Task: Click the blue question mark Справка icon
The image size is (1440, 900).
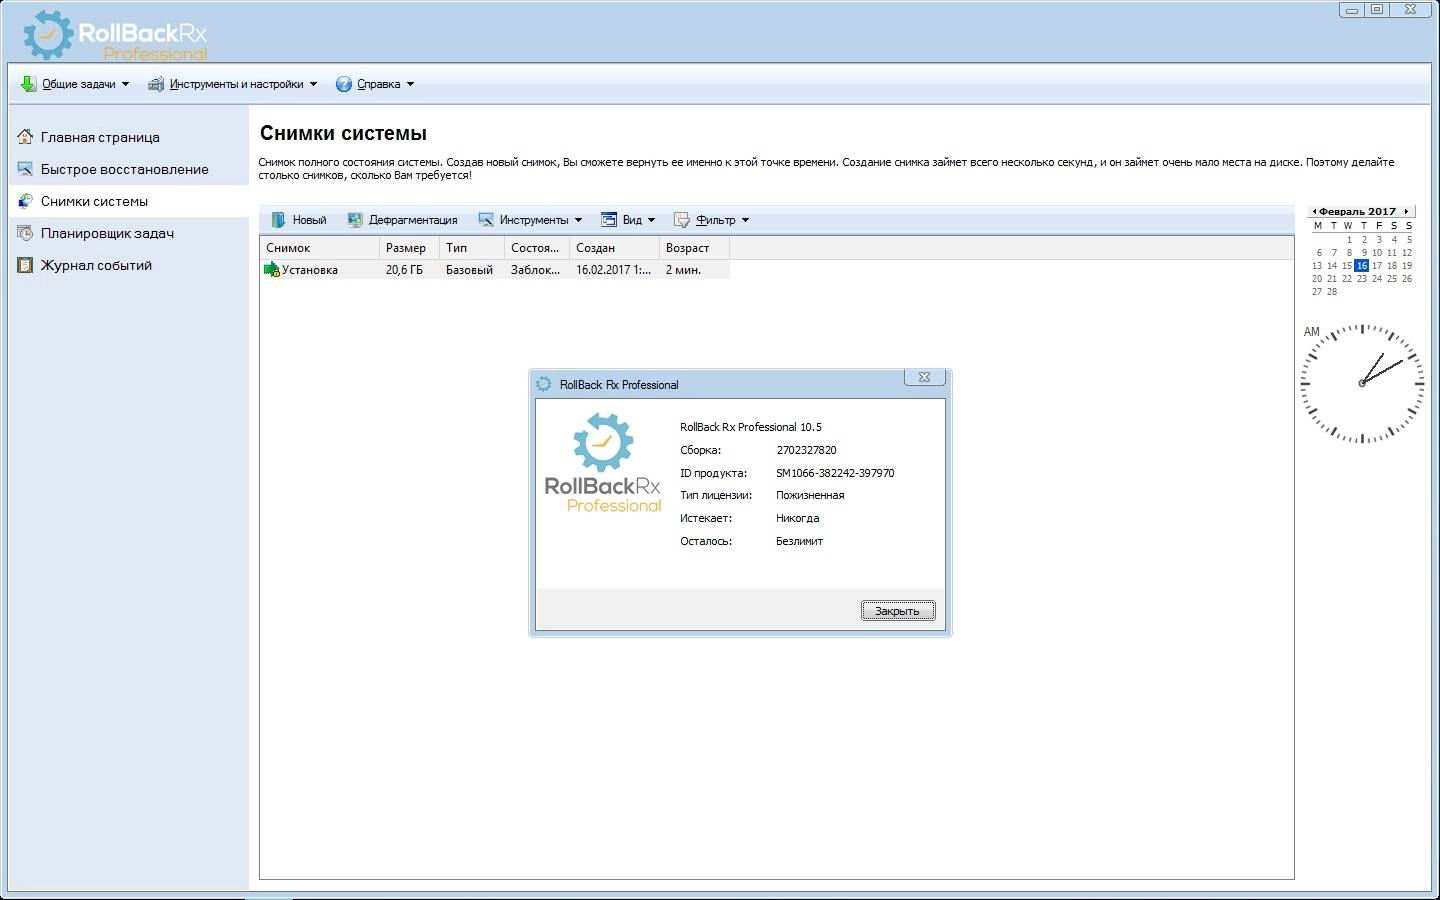Action: pos(344,84)
